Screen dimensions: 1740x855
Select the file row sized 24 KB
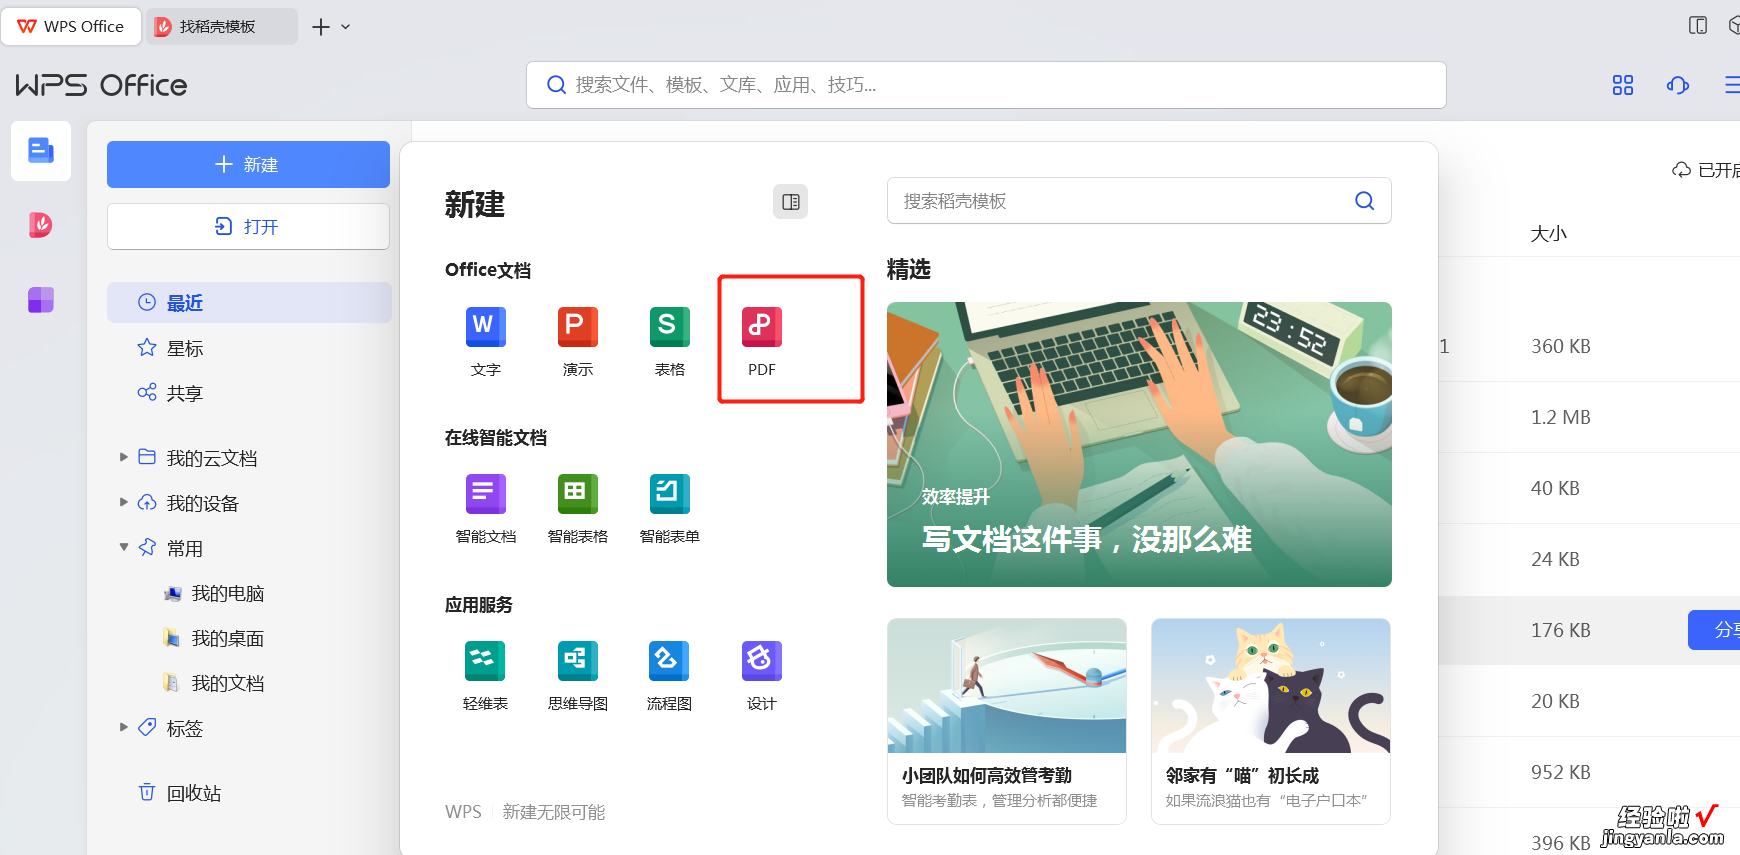coord(1589,559)
